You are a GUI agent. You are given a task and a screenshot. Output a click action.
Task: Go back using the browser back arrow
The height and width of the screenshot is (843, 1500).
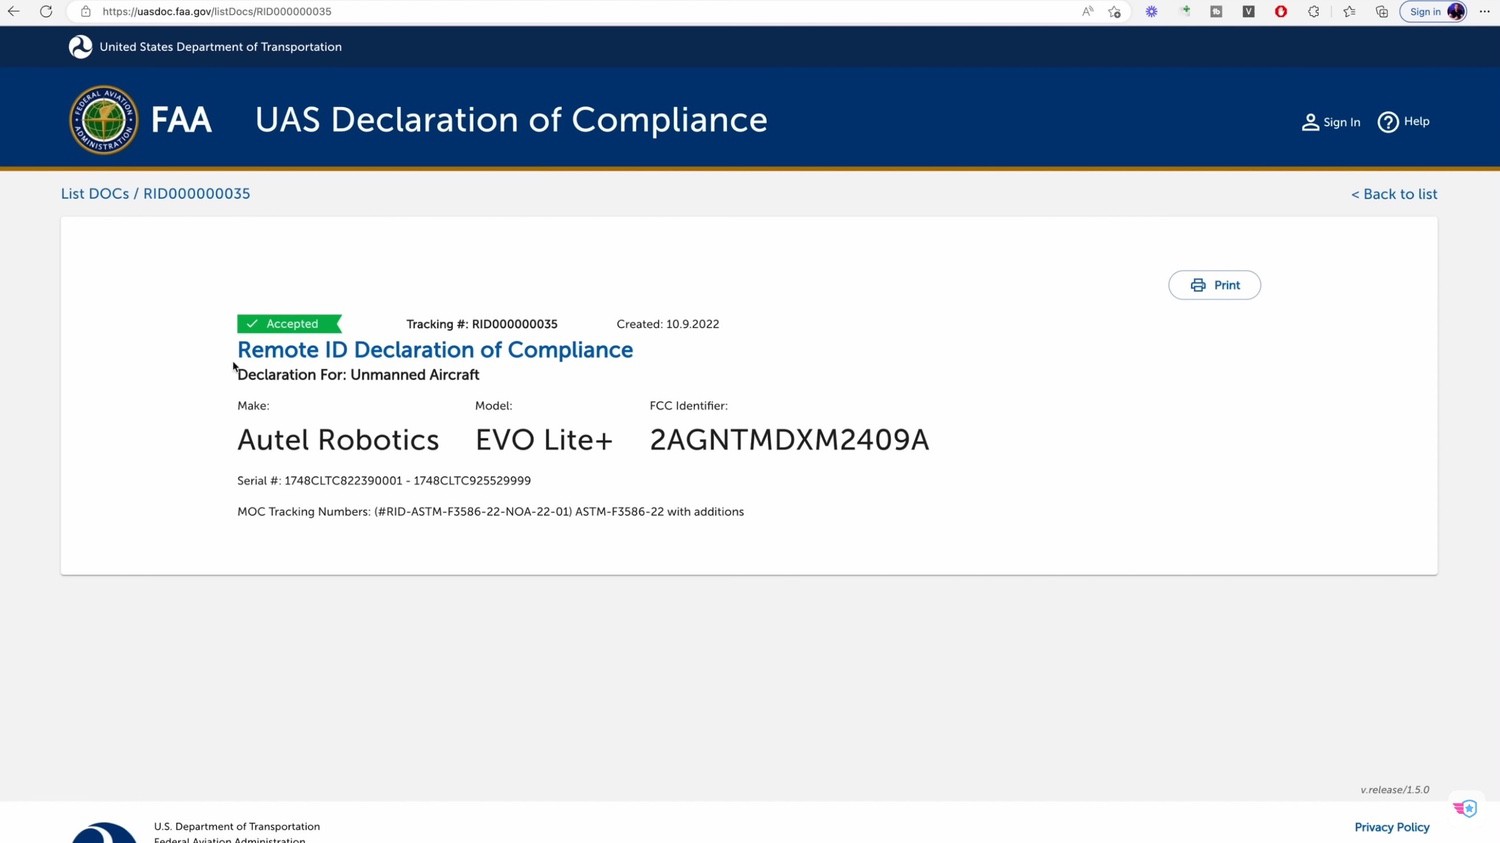click(13, 11)
